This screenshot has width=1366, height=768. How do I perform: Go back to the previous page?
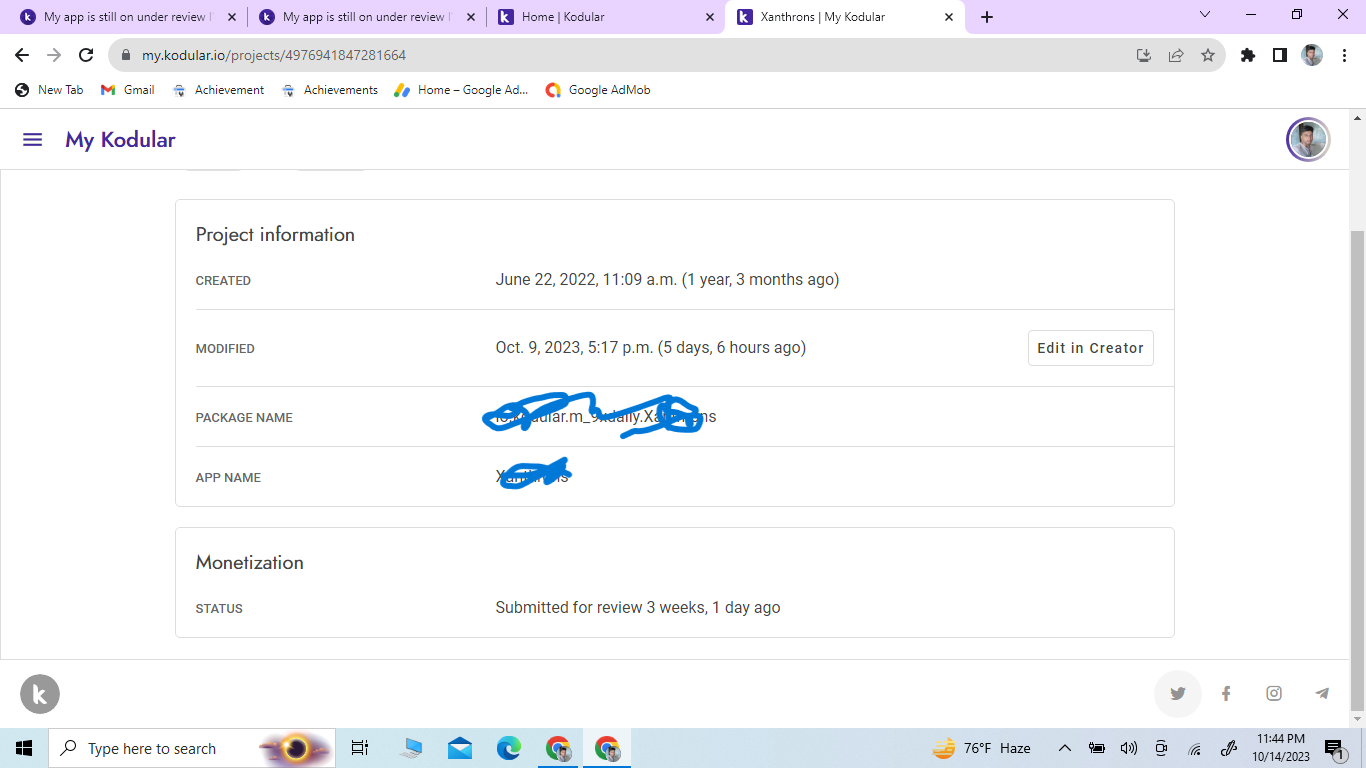22,55
